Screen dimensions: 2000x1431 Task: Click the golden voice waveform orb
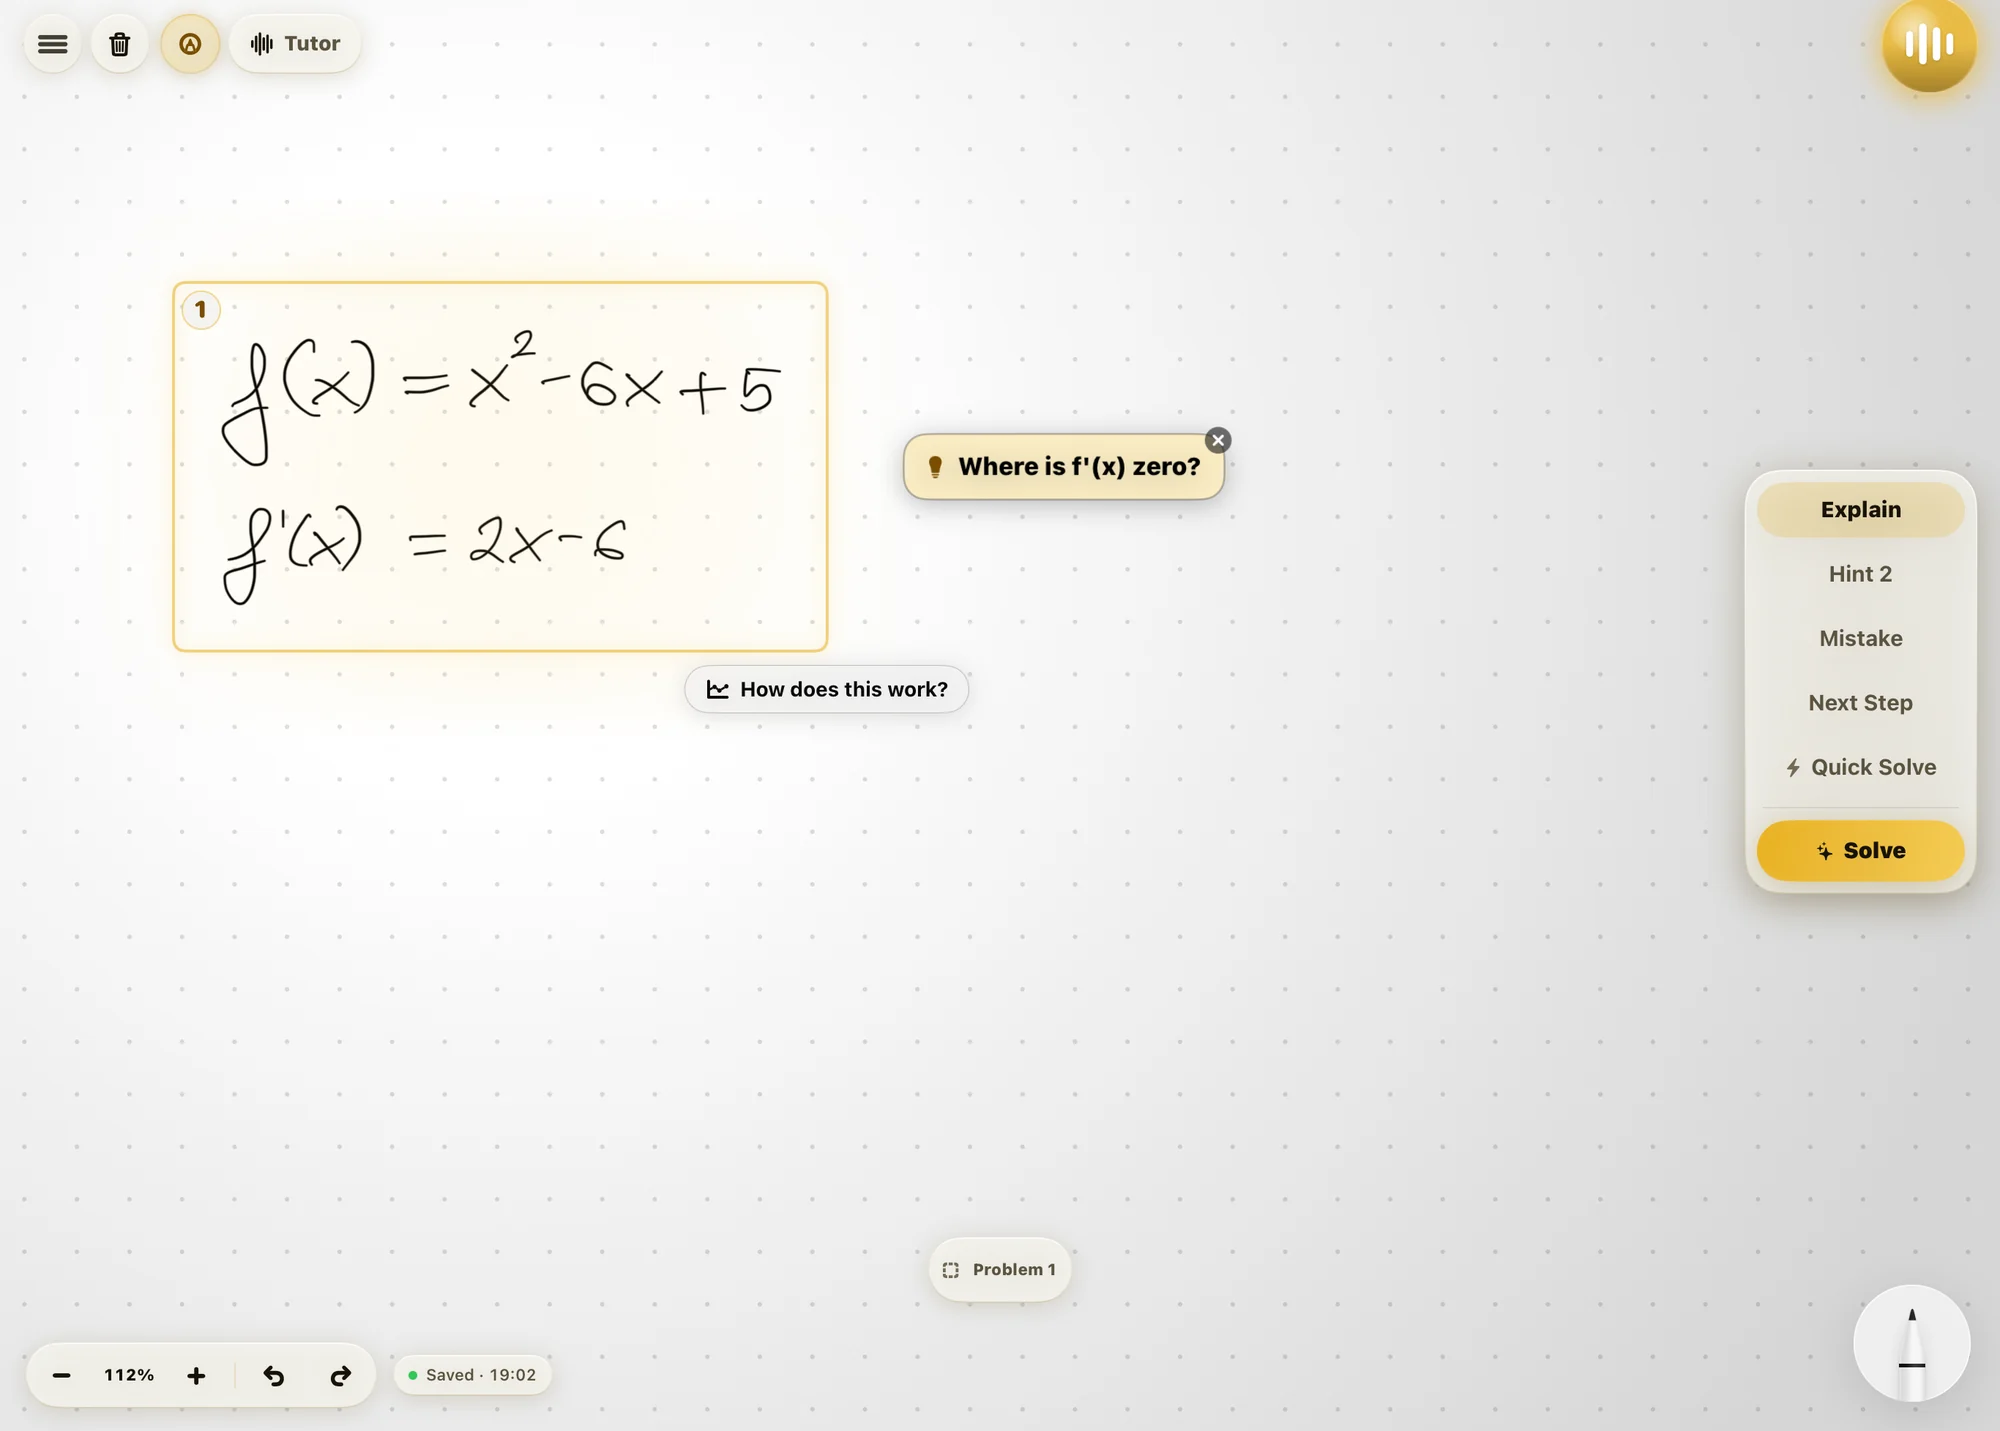1929,45
